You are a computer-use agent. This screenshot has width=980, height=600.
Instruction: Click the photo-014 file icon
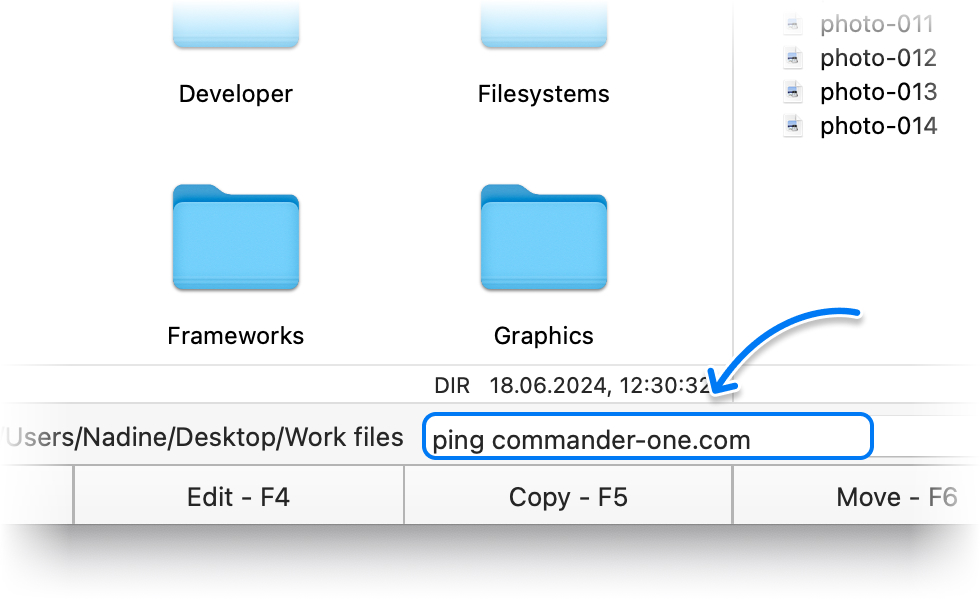(x=793, y=126)
